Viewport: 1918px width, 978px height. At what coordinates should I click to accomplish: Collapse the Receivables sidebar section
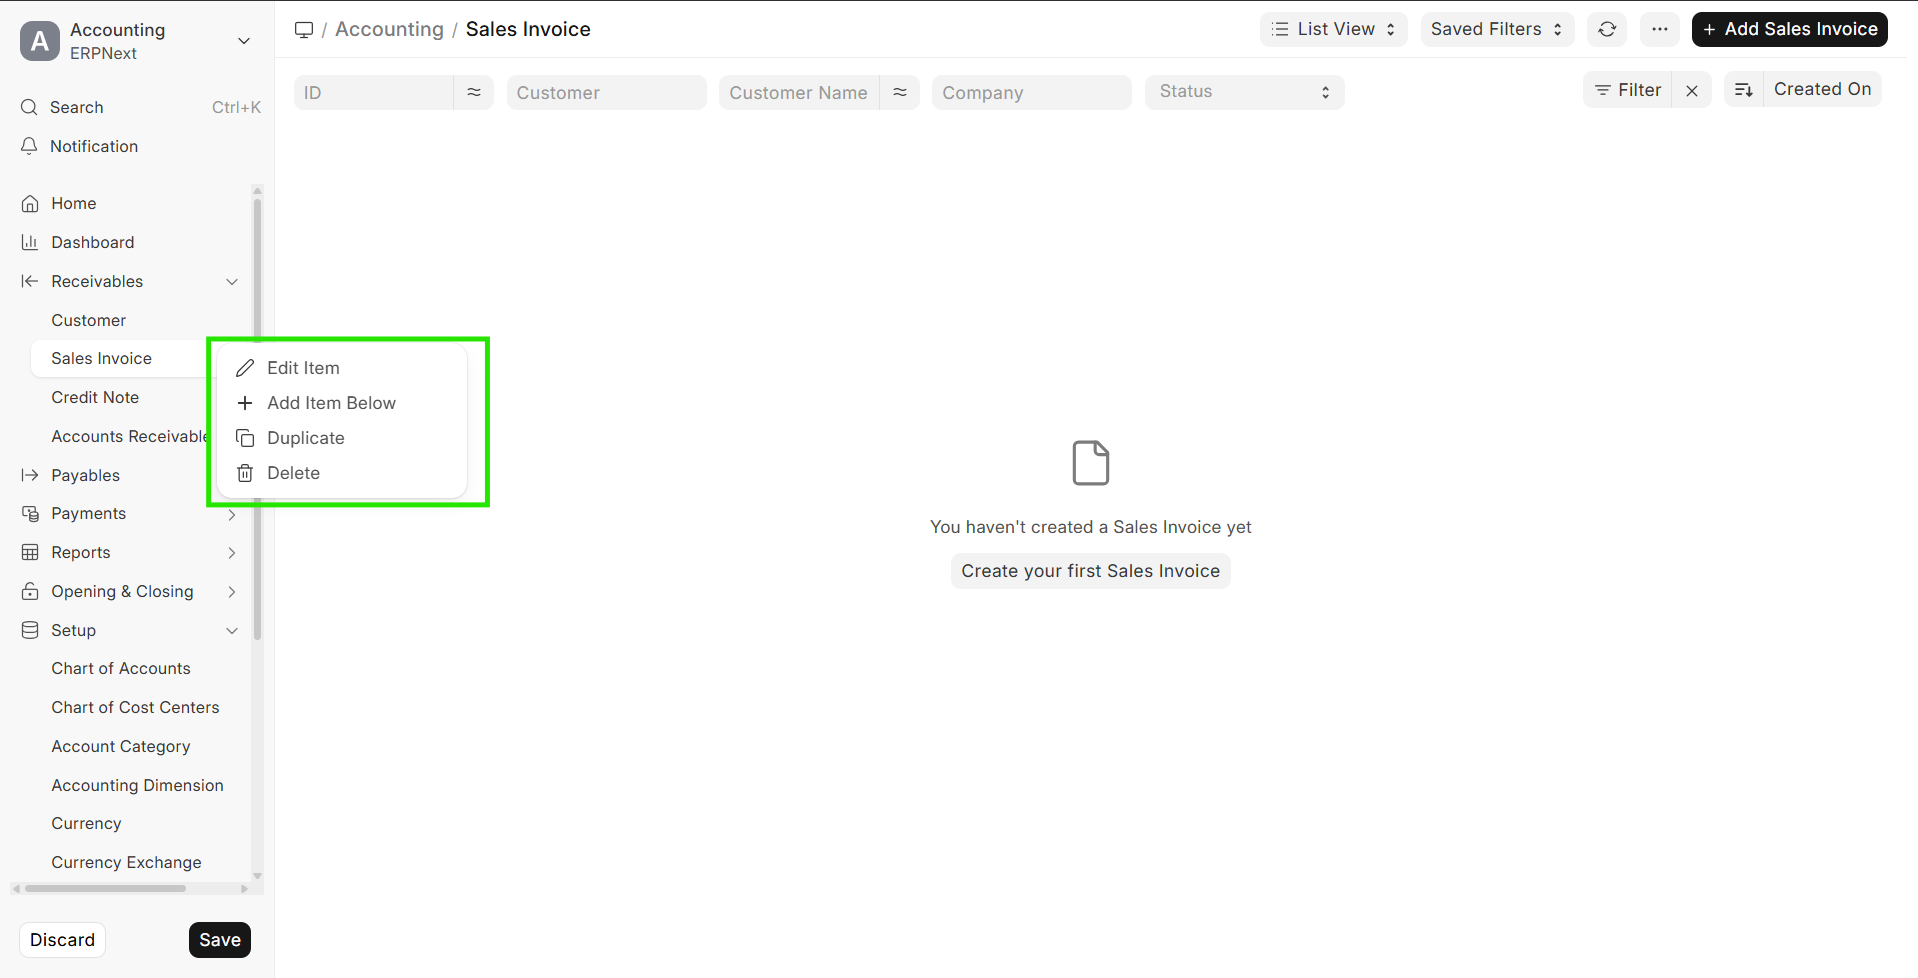[232, 282]
